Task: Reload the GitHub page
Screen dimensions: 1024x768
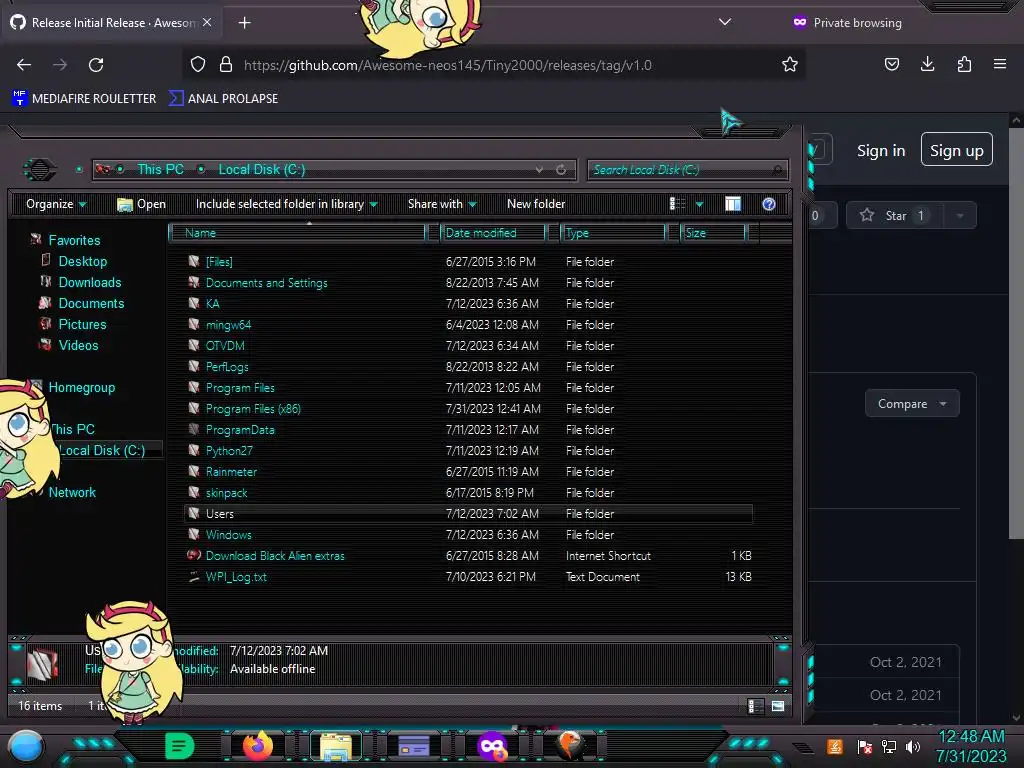Action: (x=96, y=65)
